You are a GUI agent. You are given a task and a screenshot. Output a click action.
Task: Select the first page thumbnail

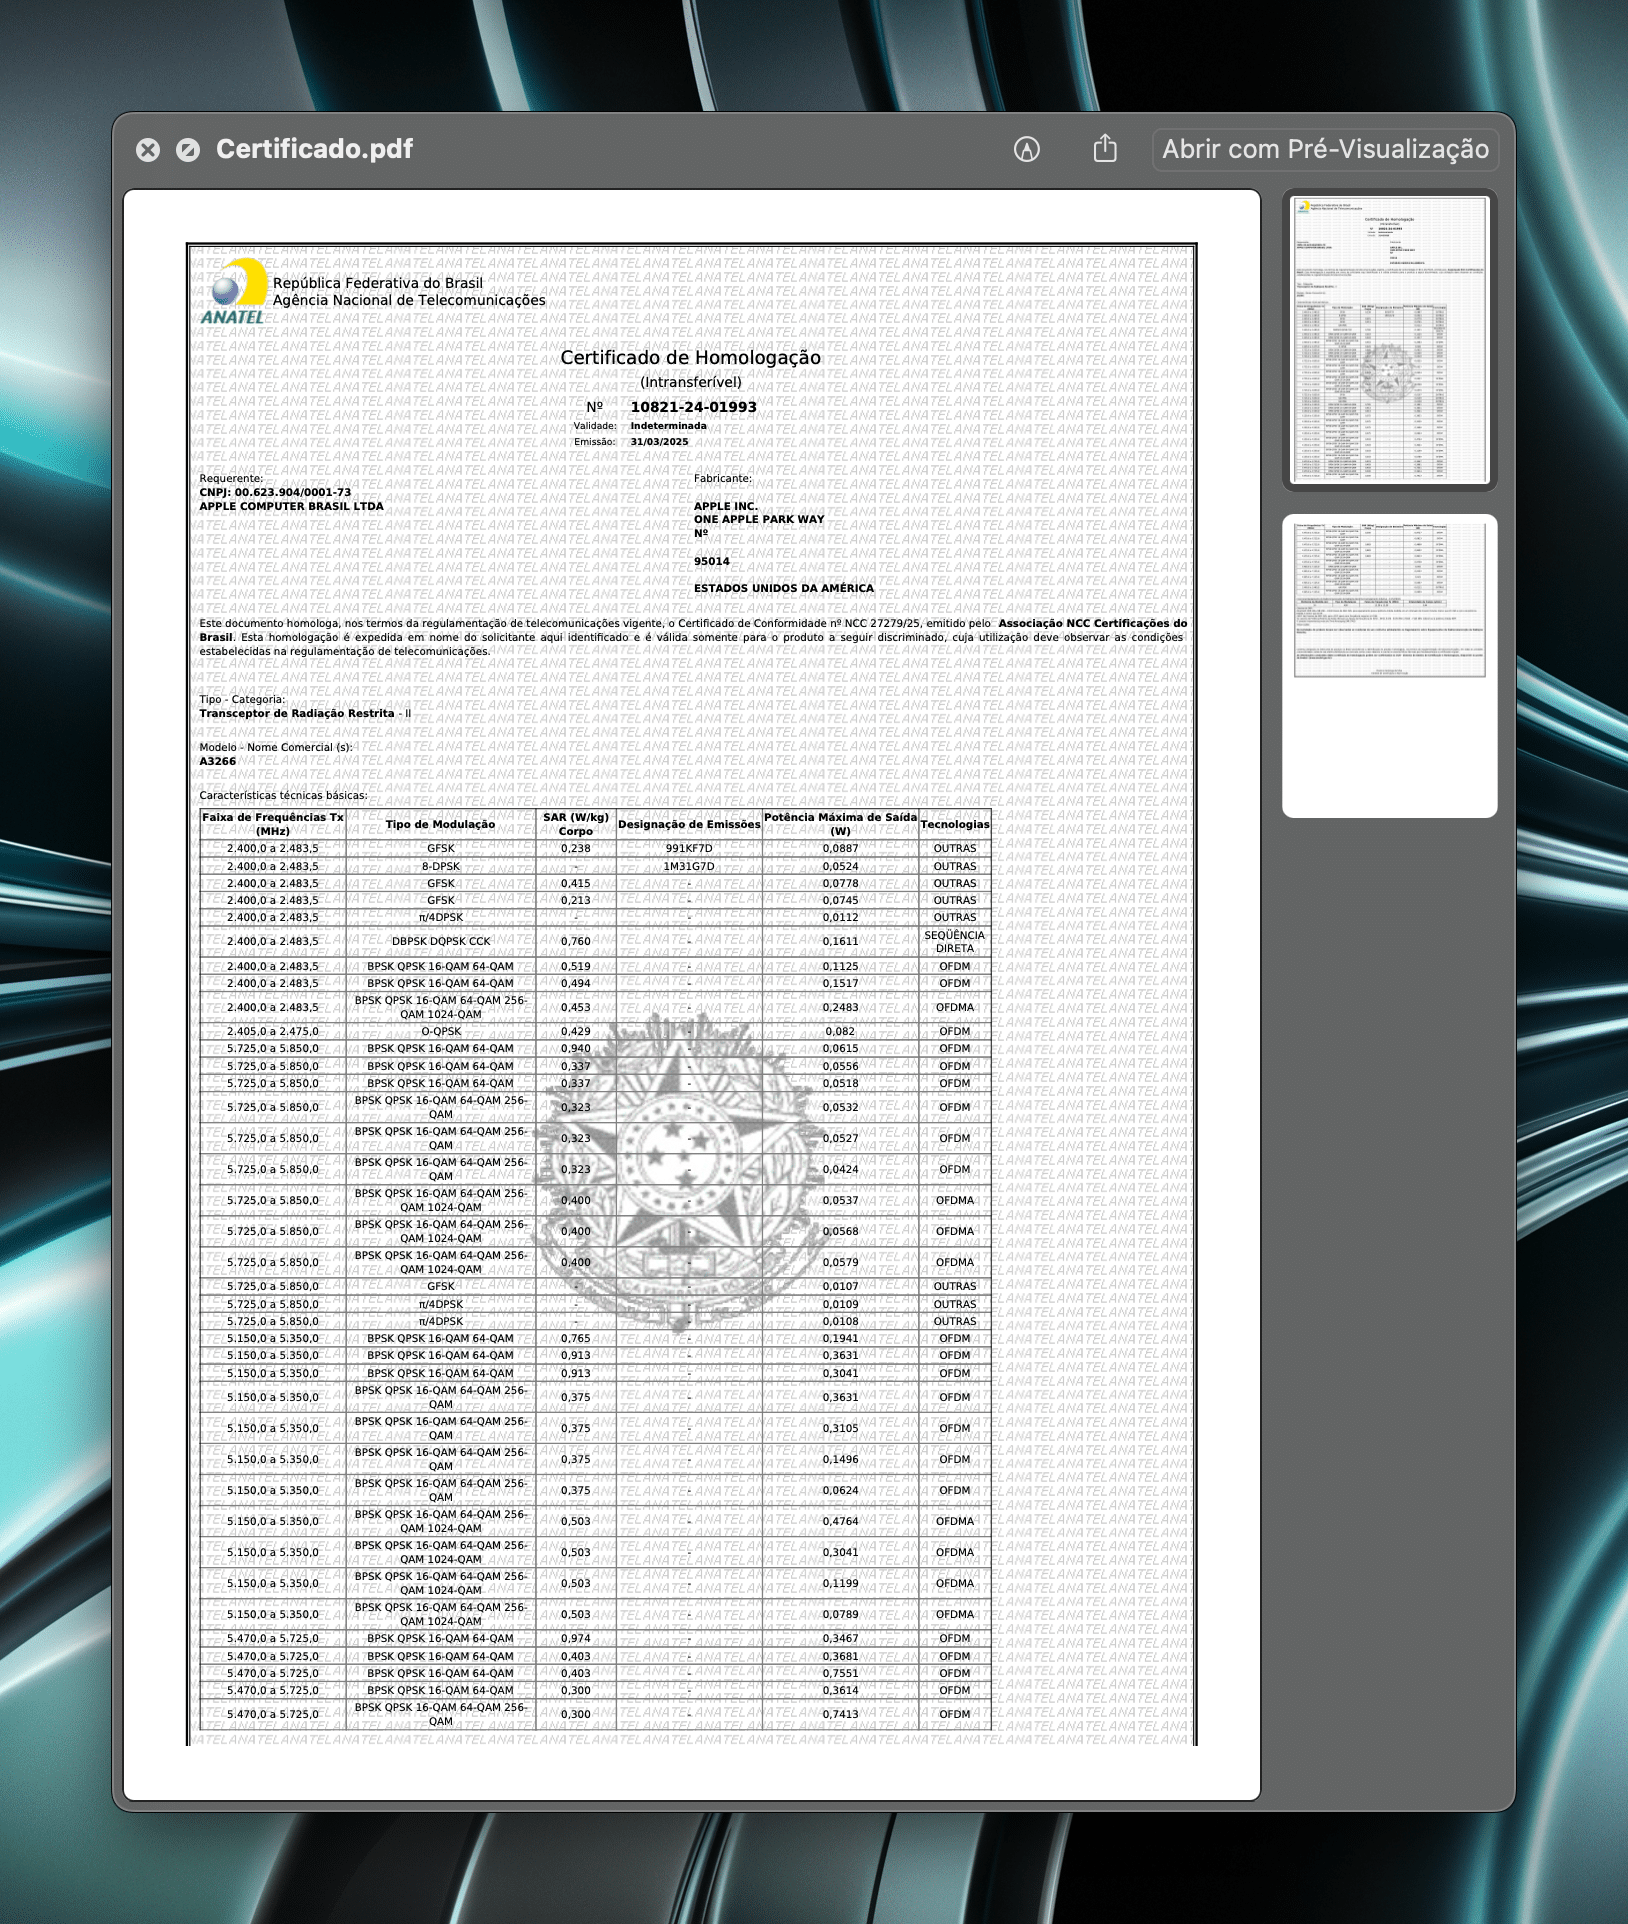pos(1390,340)
